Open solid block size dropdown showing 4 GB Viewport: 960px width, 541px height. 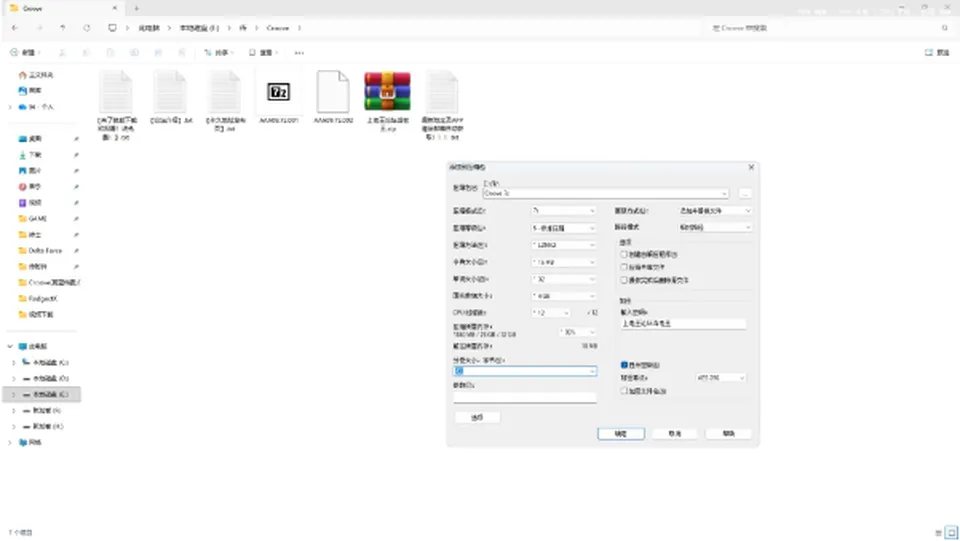point(563,296)
